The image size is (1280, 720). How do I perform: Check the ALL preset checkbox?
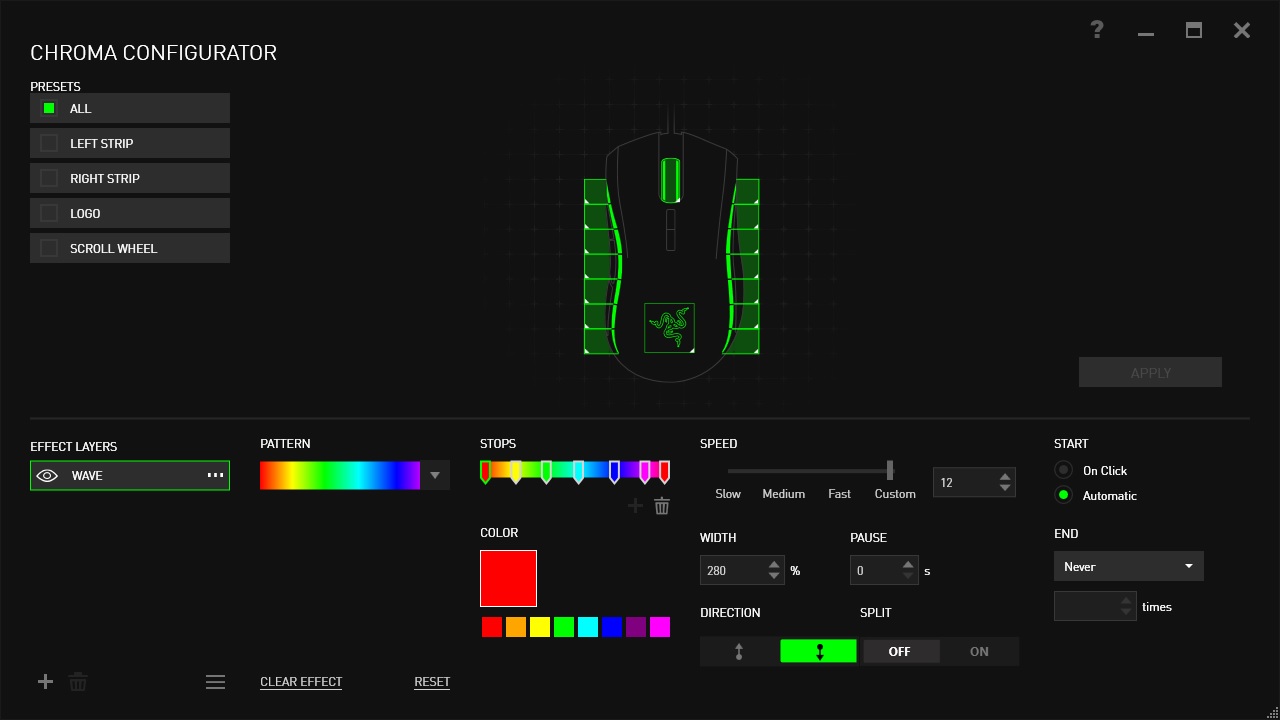coord(48,108)
